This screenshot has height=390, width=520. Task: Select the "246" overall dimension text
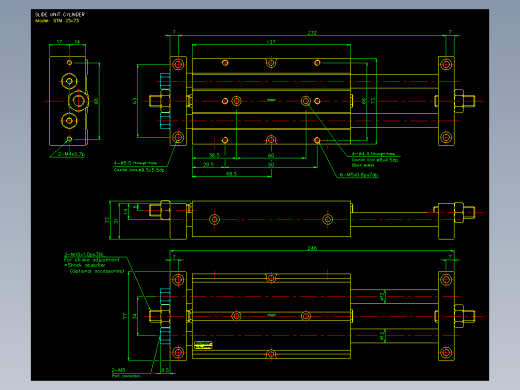coord(312,248)
